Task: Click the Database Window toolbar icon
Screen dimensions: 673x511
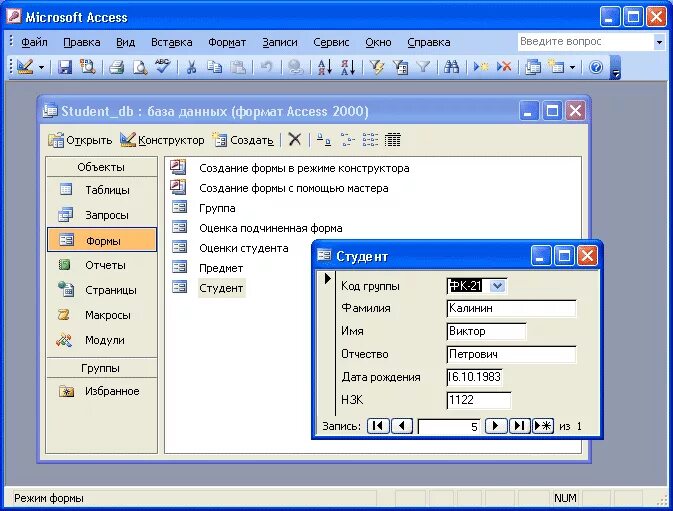Action: coord(533,67)
